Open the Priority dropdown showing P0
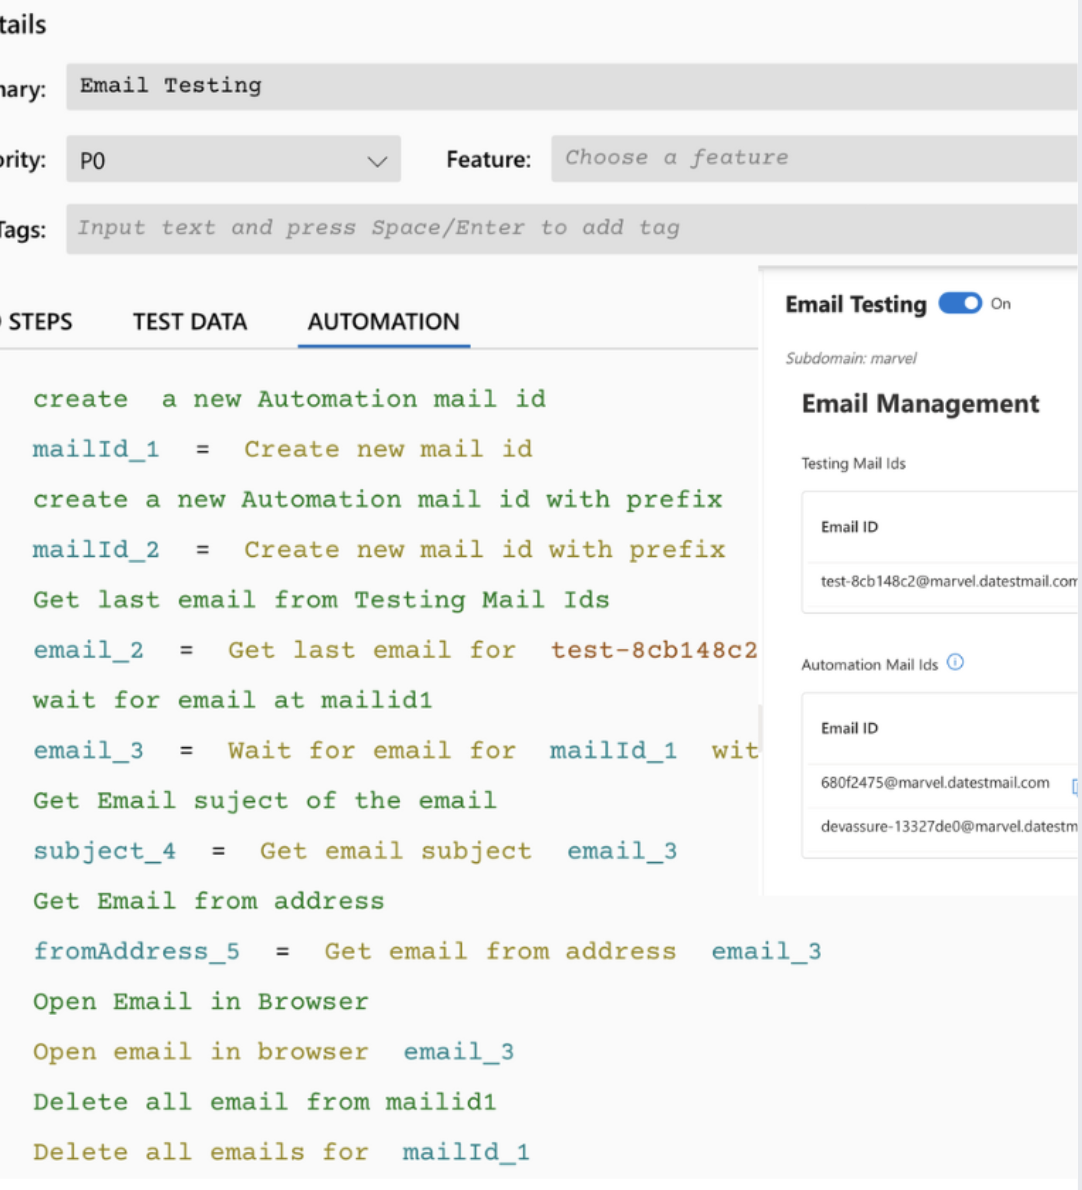The image size is (1082, 1190). pyautogui.click(x=233, y=158)
